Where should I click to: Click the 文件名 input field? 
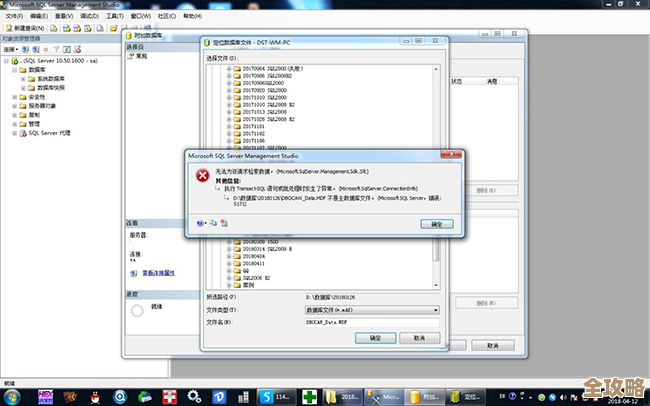click(371, 322)
